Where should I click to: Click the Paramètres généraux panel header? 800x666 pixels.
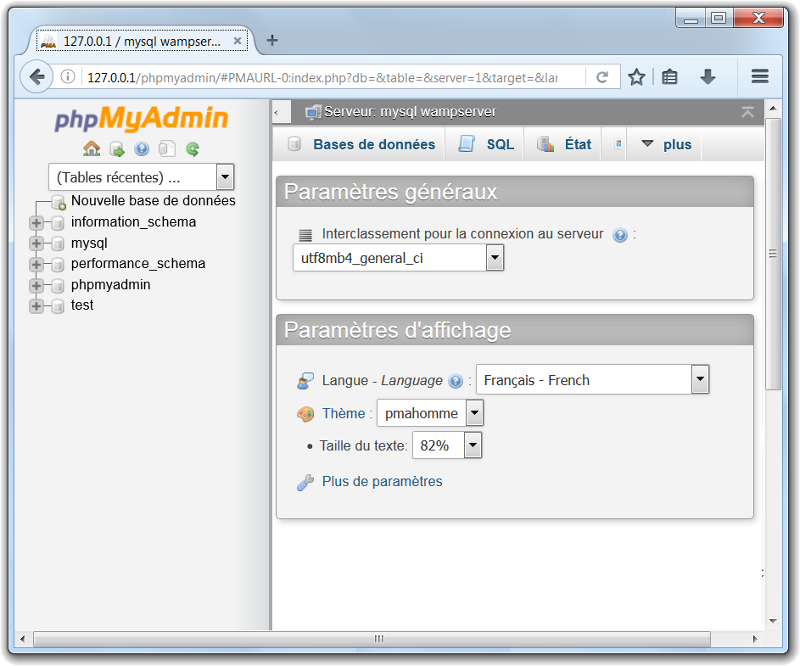tap(515, 192)
